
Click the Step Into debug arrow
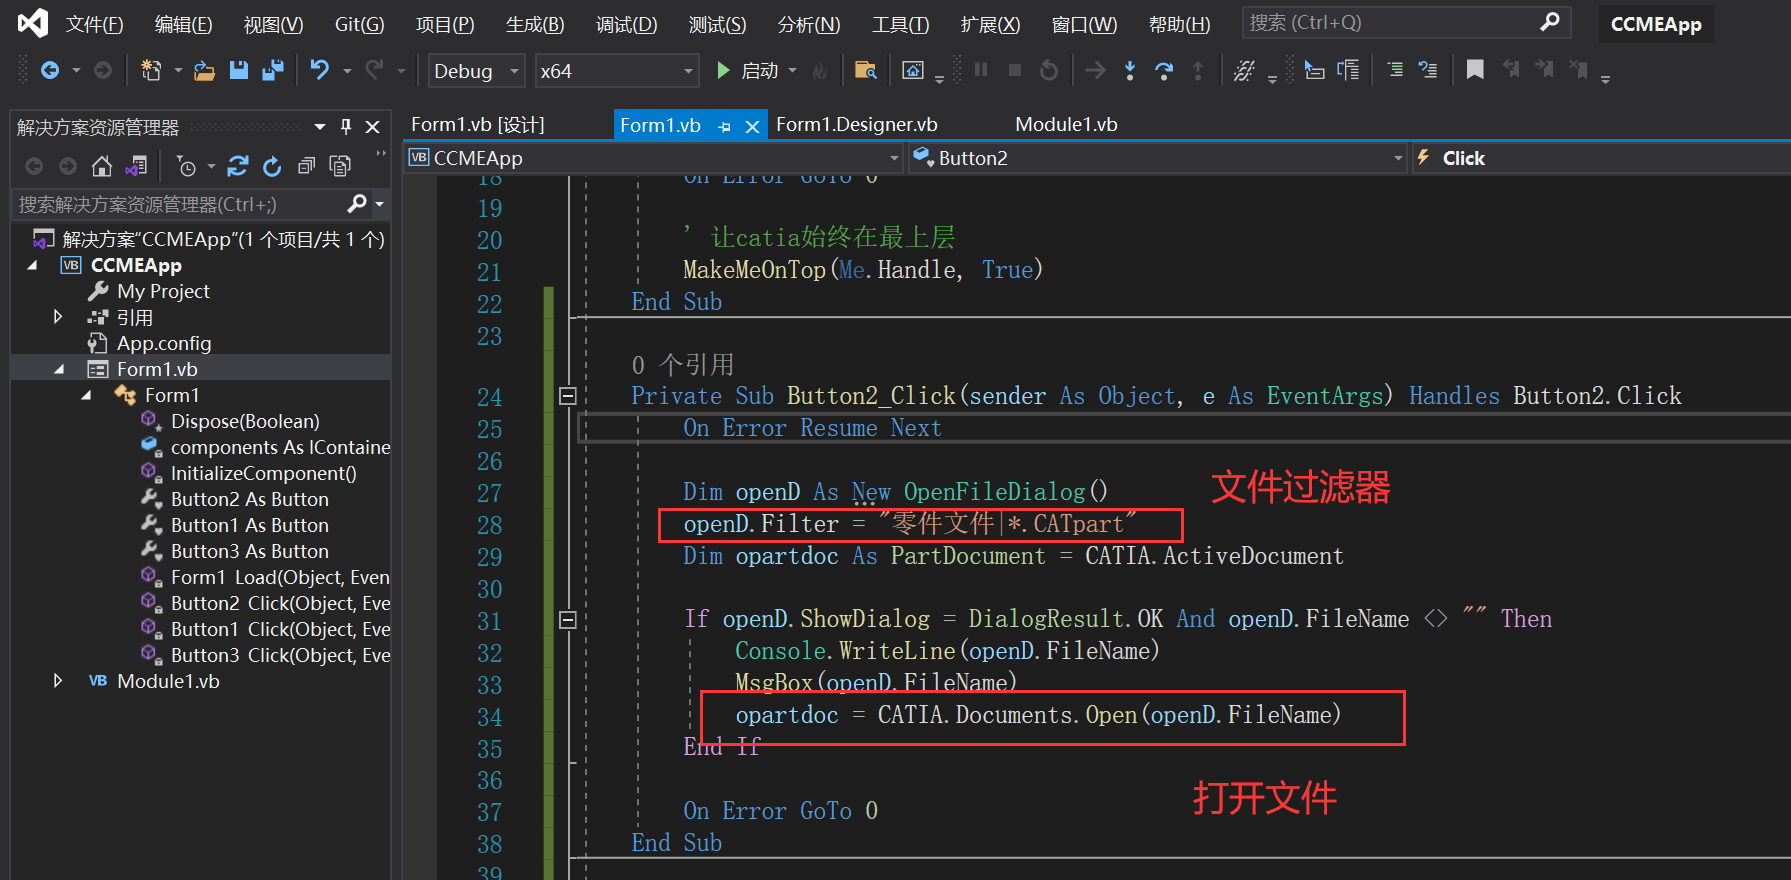tap(1130, 70)
